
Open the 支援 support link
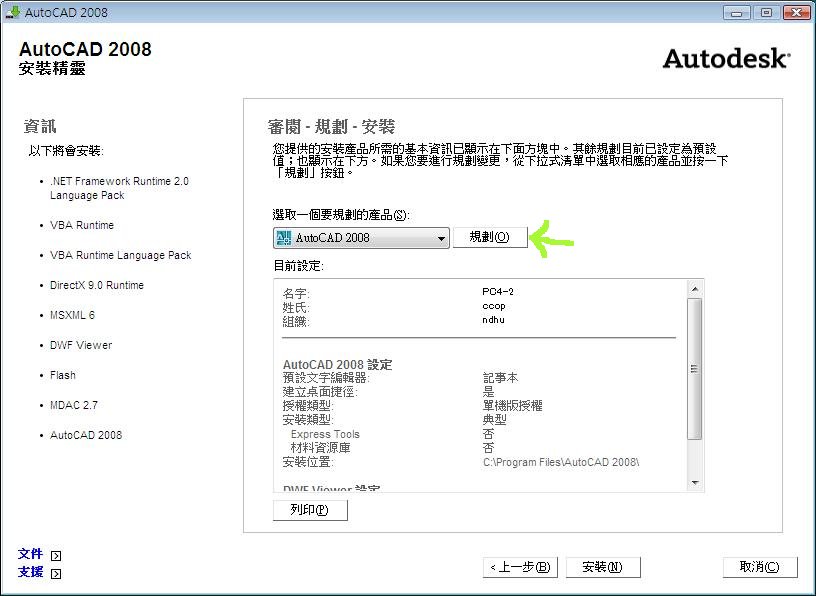click(x=30, y=572)
